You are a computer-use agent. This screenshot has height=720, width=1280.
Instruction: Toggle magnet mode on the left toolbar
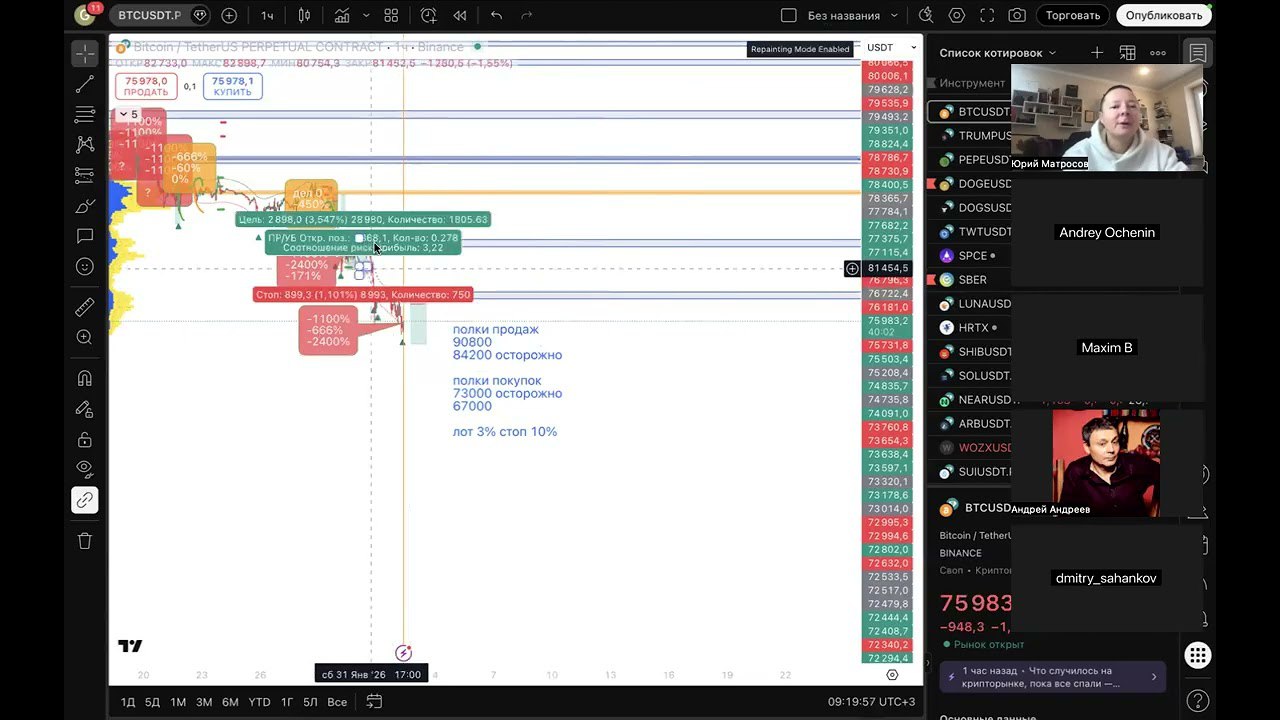(x=85, y=378)
